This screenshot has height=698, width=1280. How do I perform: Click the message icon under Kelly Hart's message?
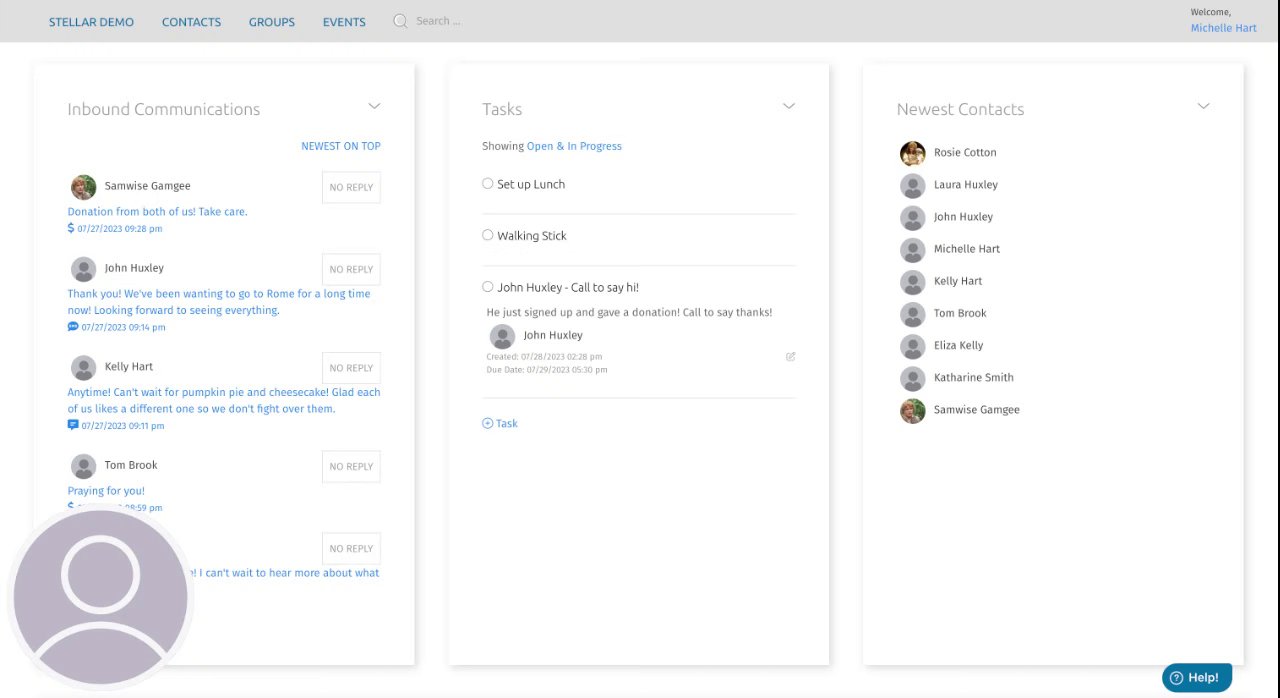(73, 425)
